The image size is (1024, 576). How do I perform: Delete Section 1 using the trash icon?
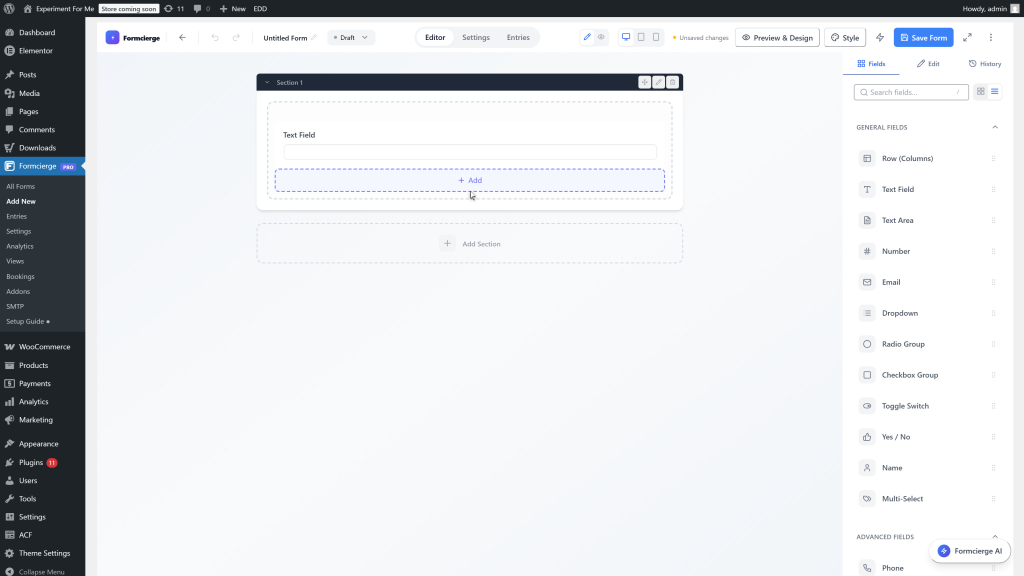coord(673,82)
